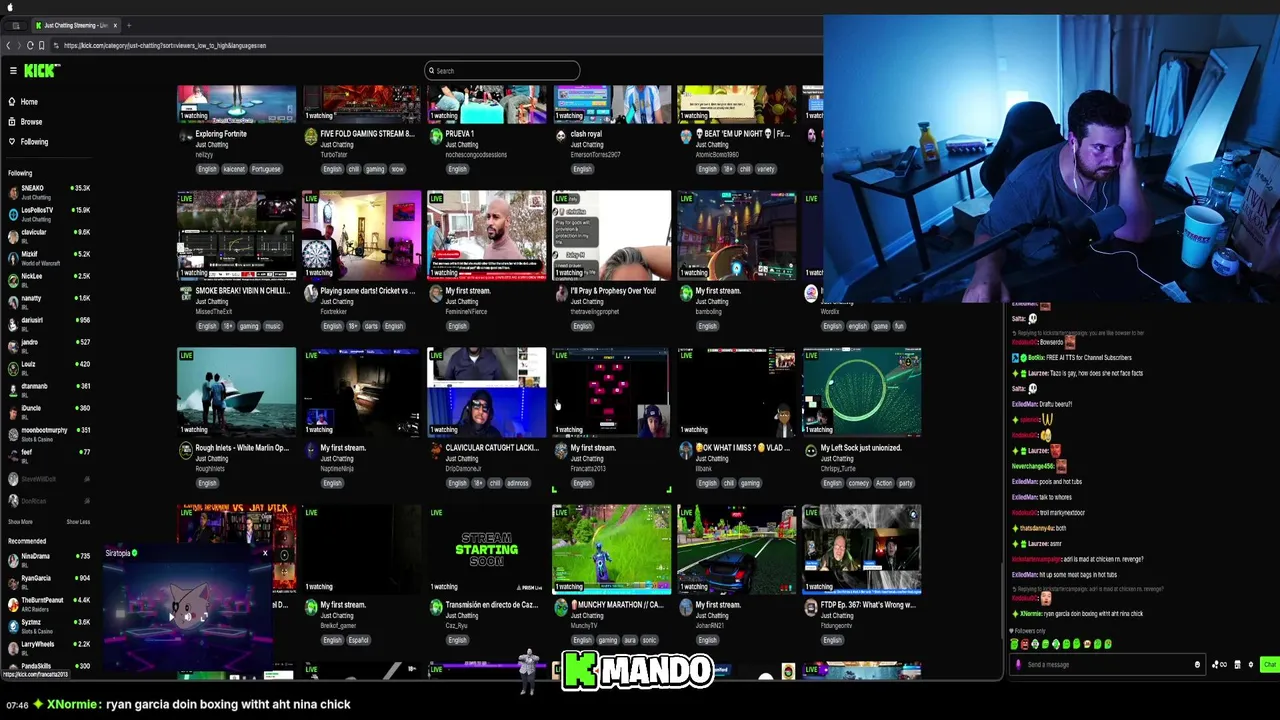The height and width of the screenshot is (720, 1280).
Task: Open SNEAKO's channel in Following list
Action: [x=48, y=191]
